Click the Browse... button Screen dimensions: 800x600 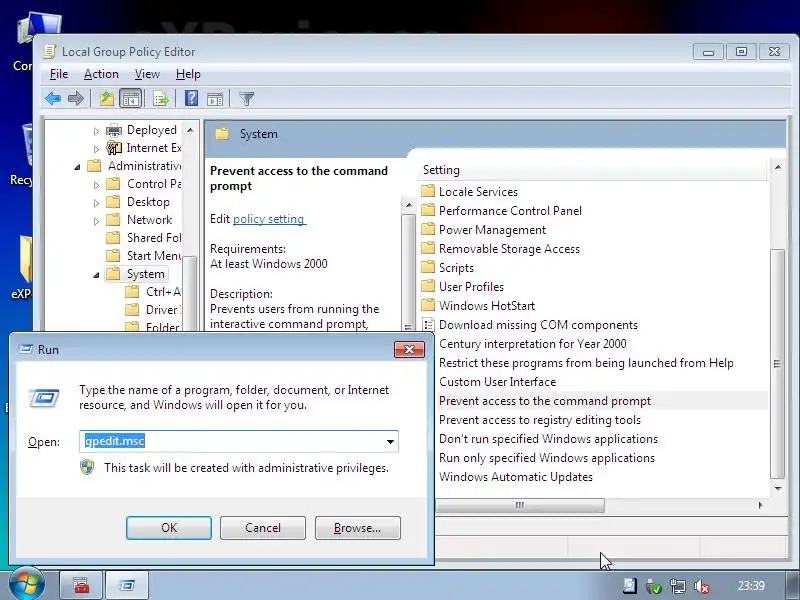[358, 528]
